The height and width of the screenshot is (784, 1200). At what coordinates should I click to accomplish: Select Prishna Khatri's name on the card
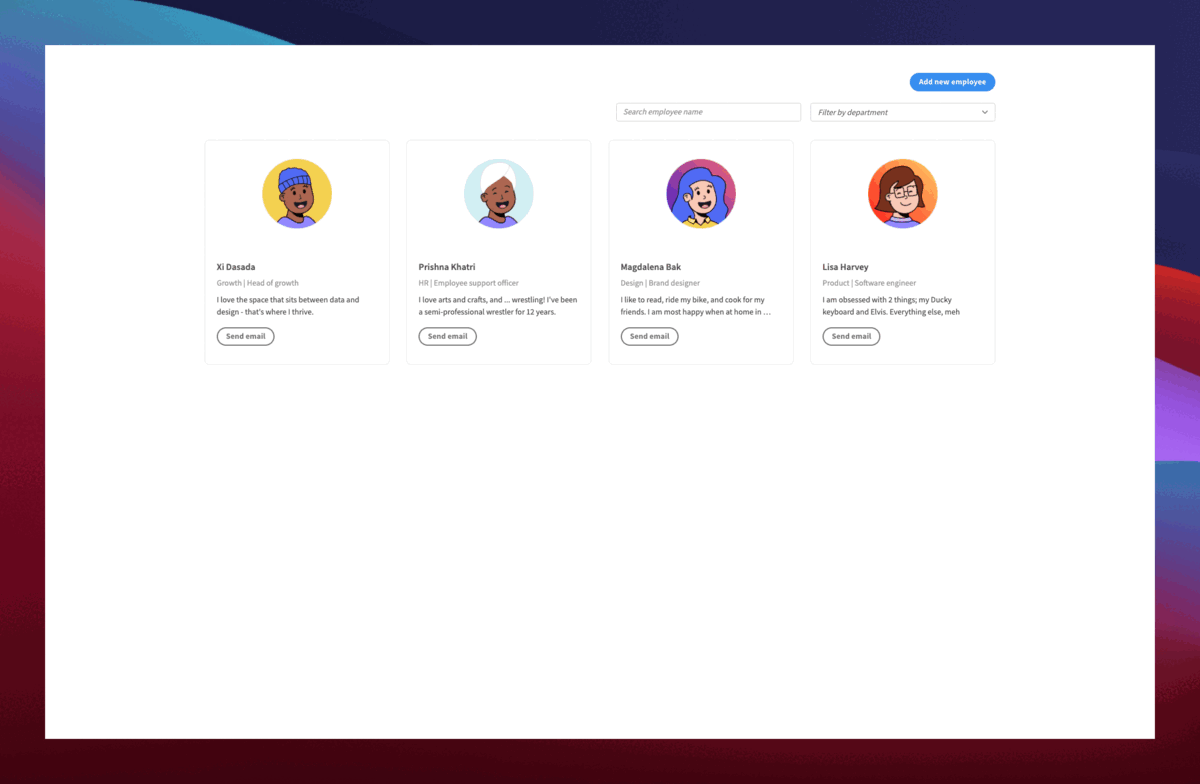(x=446, y=267)
